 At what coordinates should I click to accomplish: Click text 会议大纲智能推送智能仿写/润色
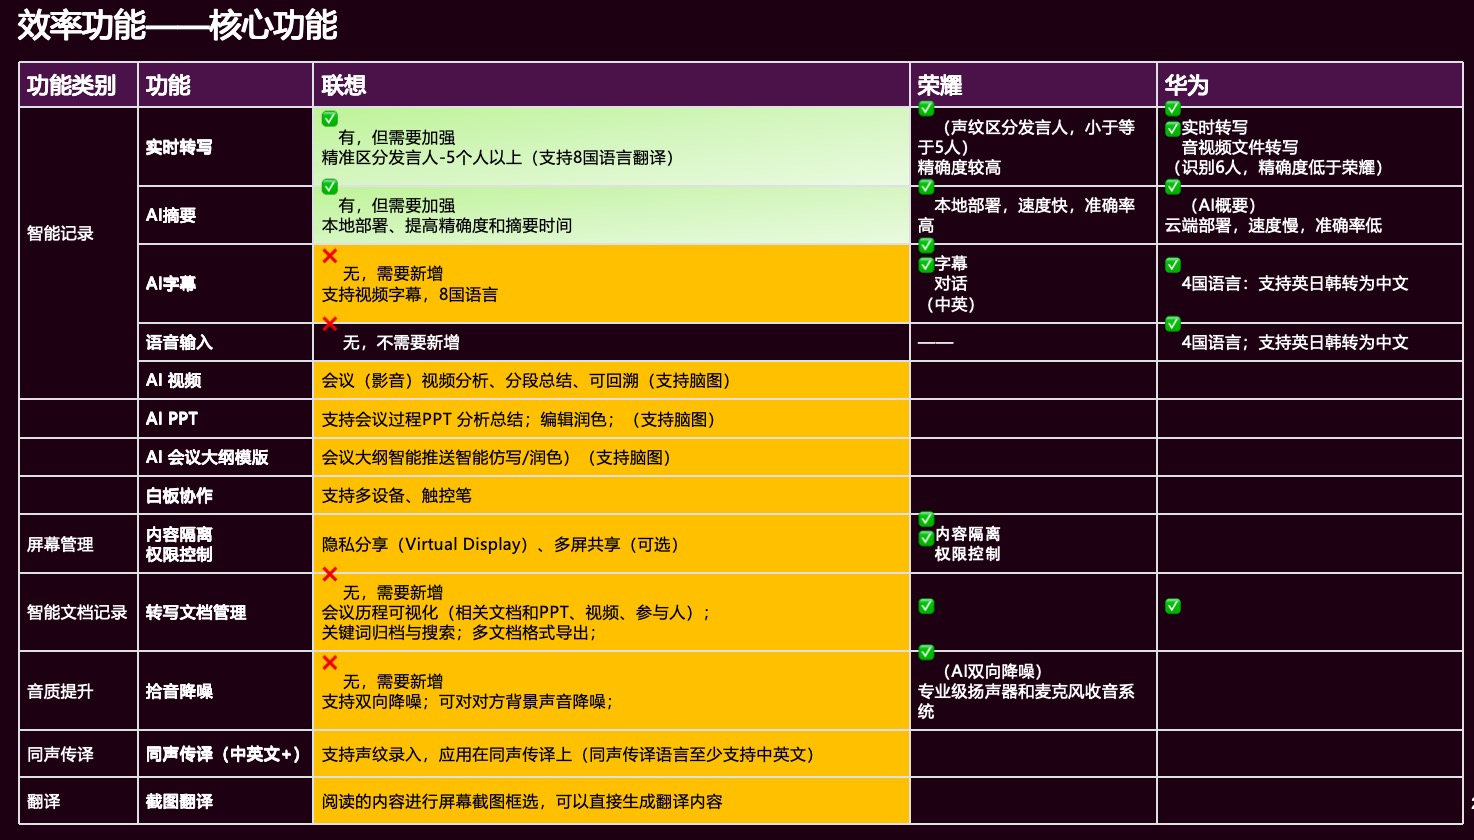point(441,458)
